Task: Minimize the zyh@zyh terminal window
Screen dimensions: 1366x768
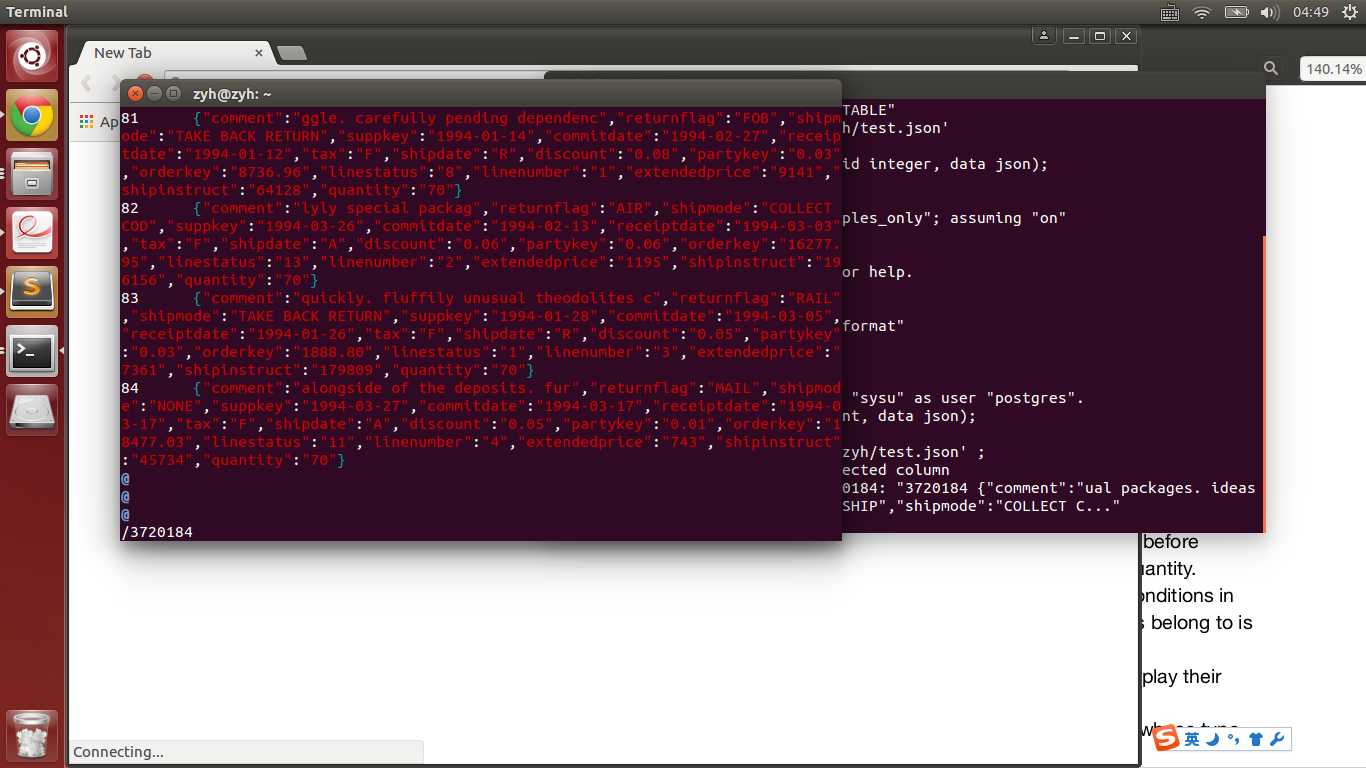Action: pos(154,93)
